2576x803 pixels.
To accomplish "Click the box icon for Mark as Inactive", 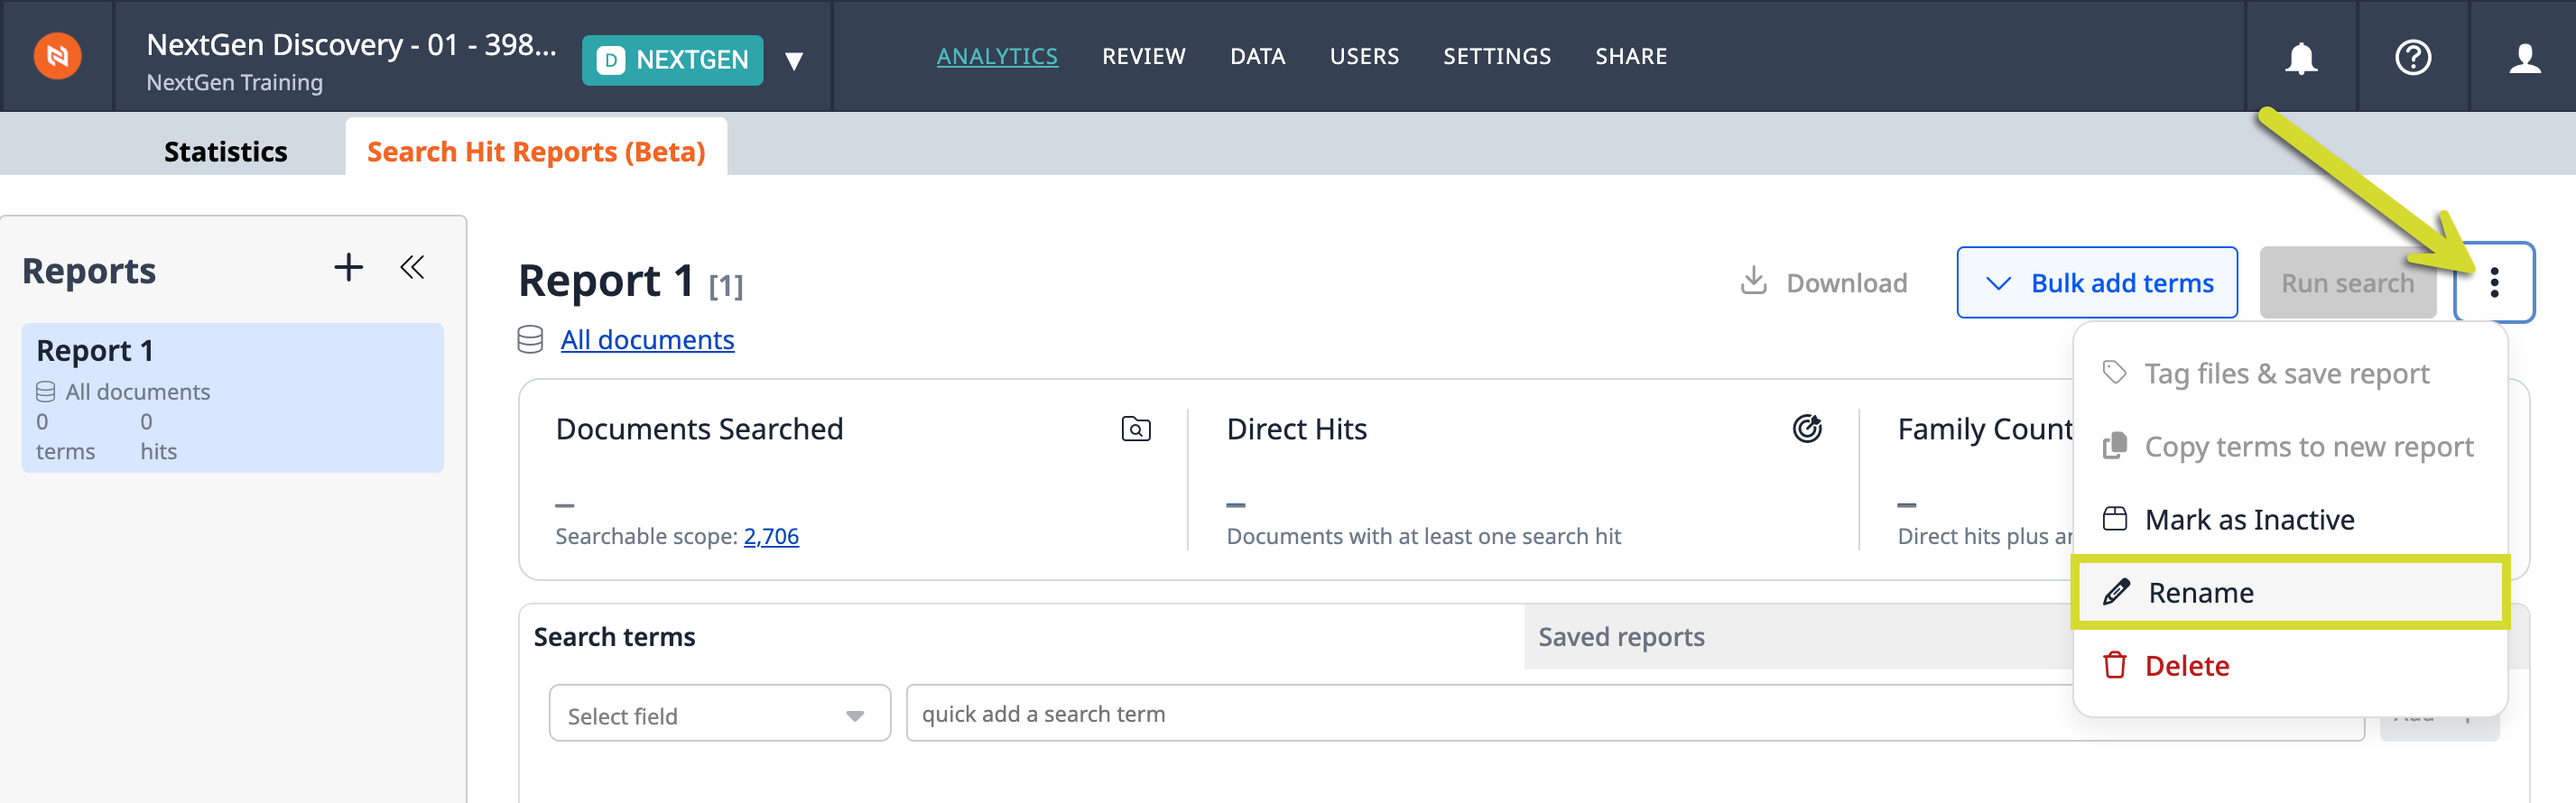I will (x=2114, y=518).
